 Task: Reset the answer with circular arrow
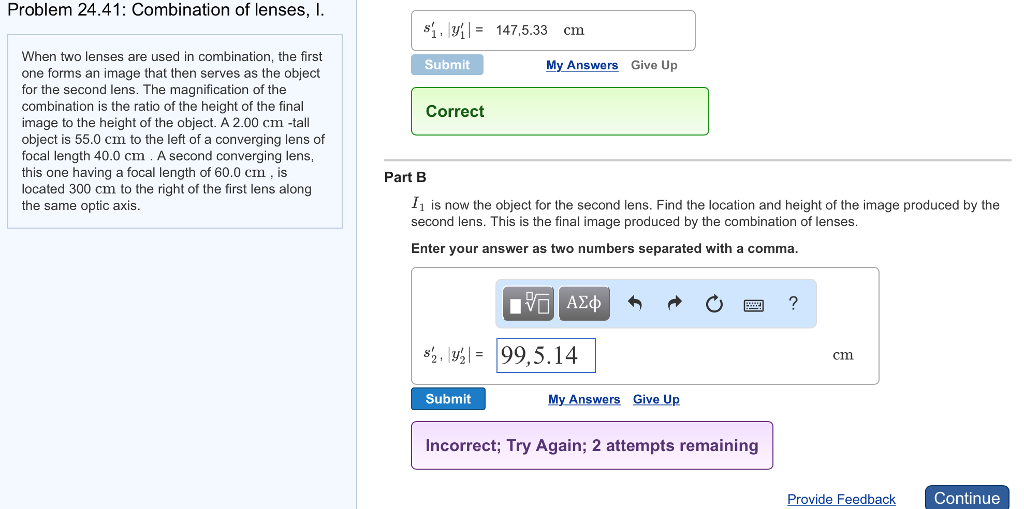[x=714, y=304]
